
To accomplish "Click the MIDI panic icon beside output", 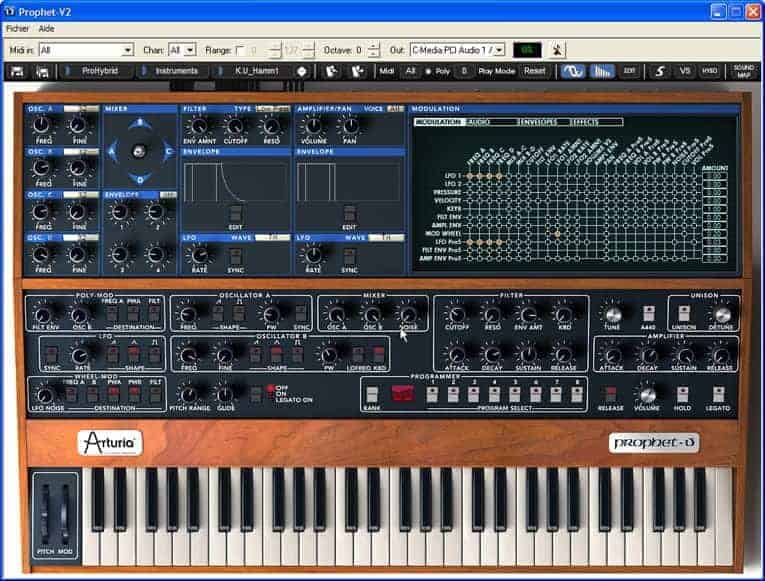I will (557, 50).
